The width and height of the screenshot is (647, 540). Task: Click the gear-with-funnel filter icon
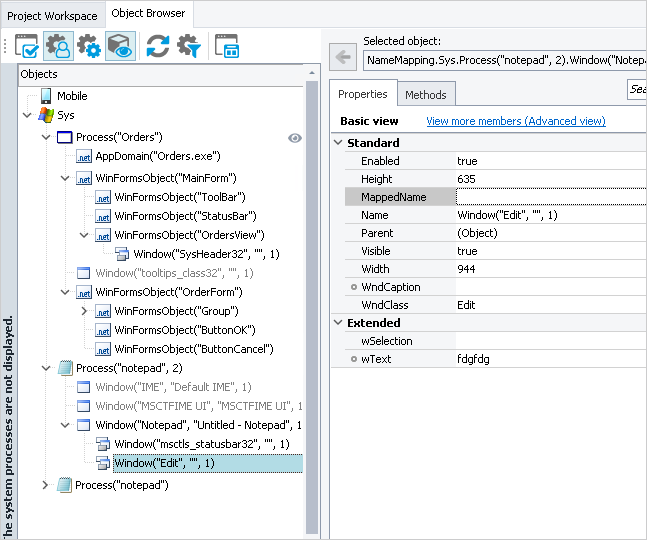pos(189,47)
